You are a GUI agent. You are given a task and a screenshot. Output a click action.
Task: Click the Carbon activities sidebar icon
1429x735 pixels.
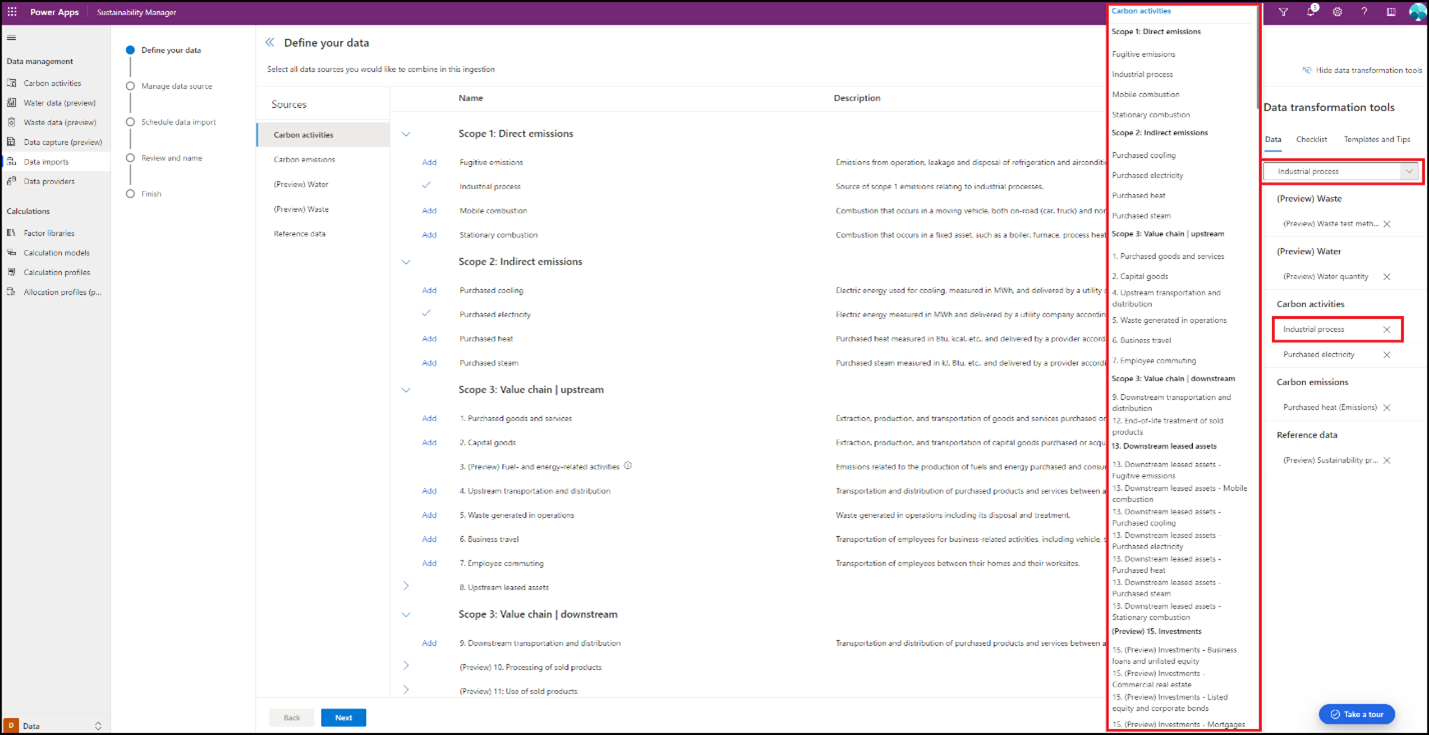tap(12, 83)
